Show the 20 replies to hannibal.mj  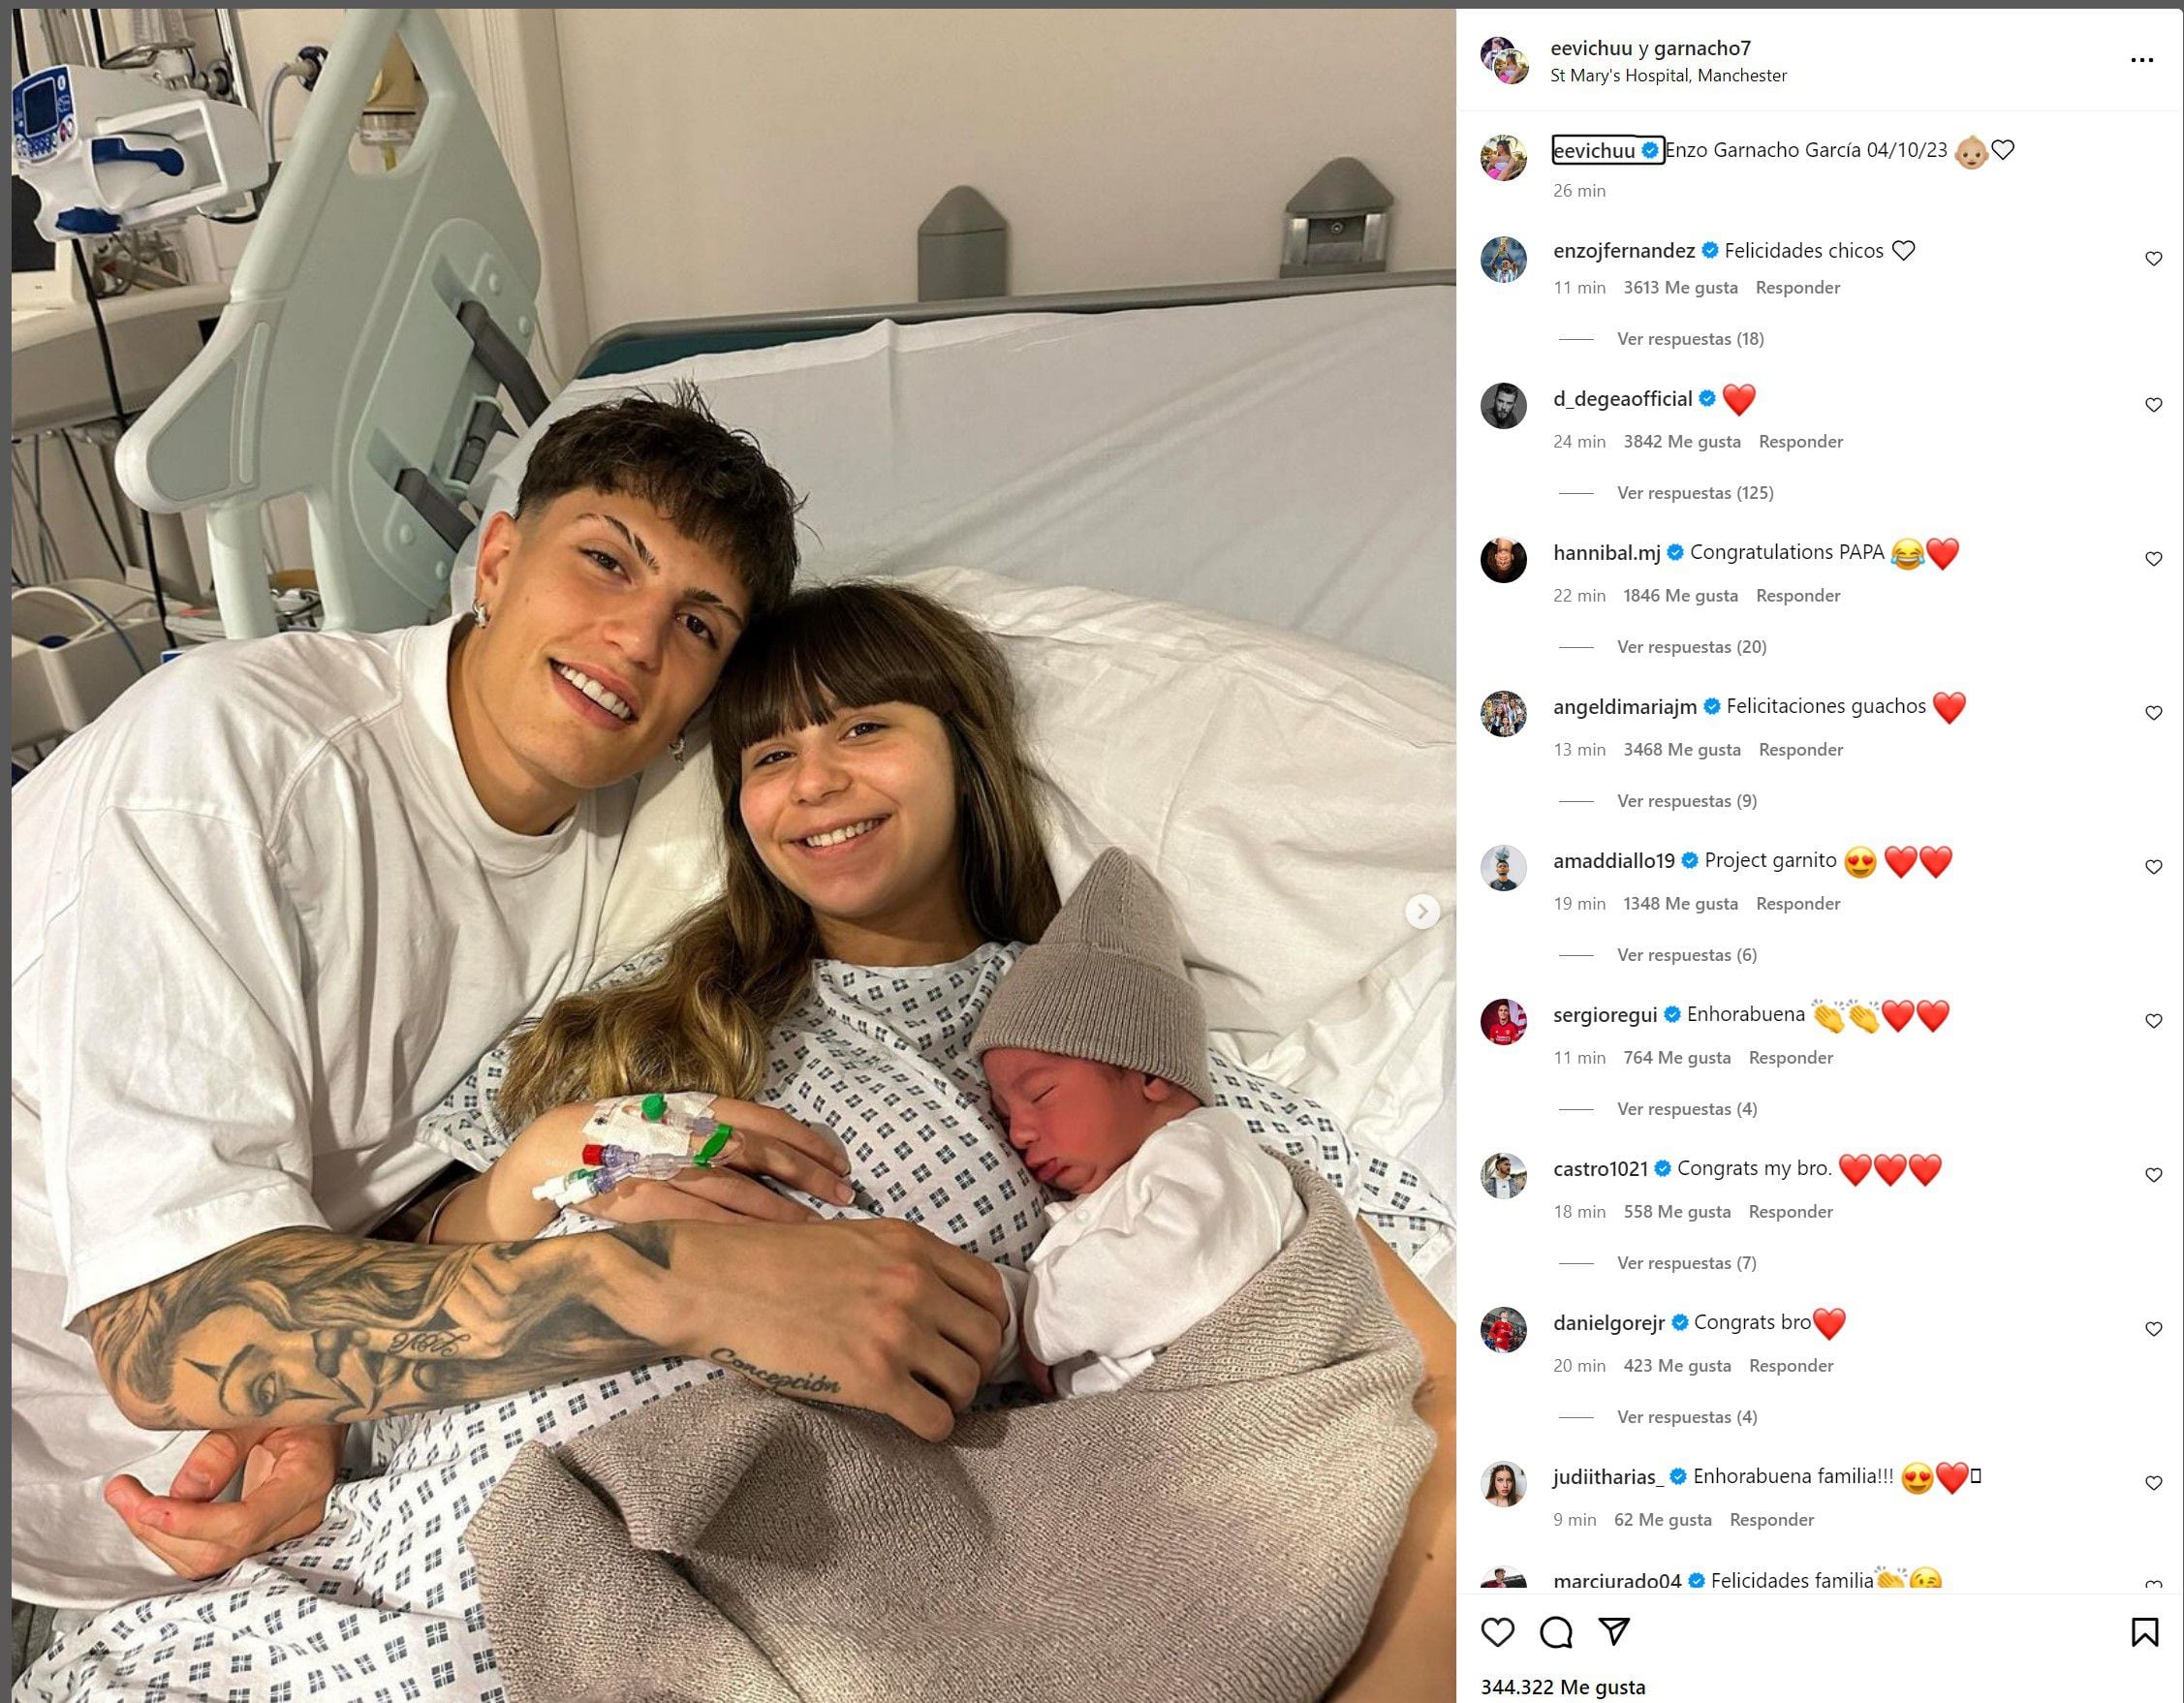point(1691,647)
